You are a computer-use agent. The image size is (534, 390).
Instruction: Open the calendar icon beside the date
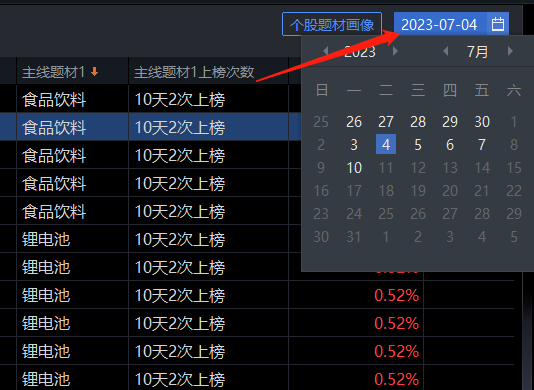coord(498,24)
